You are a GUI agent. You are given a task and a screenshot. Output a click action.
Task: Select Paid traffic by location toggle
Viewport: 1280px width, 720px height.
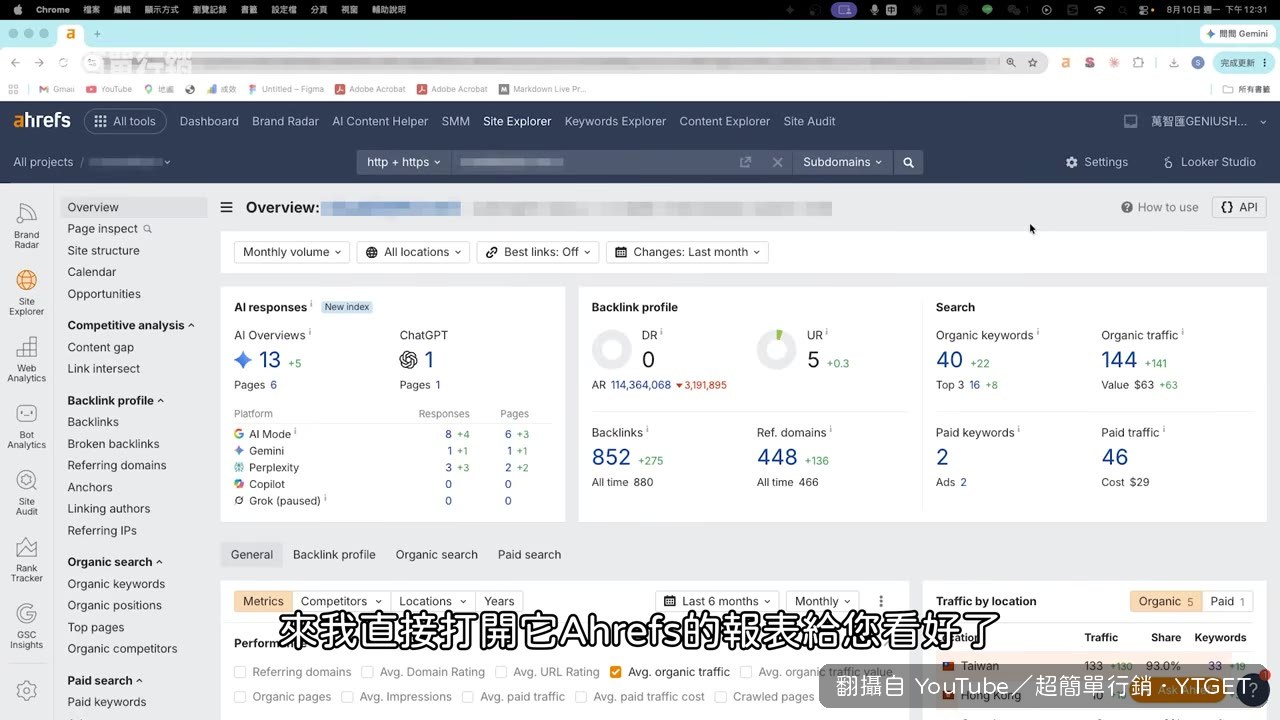(x=1228, y=601)
